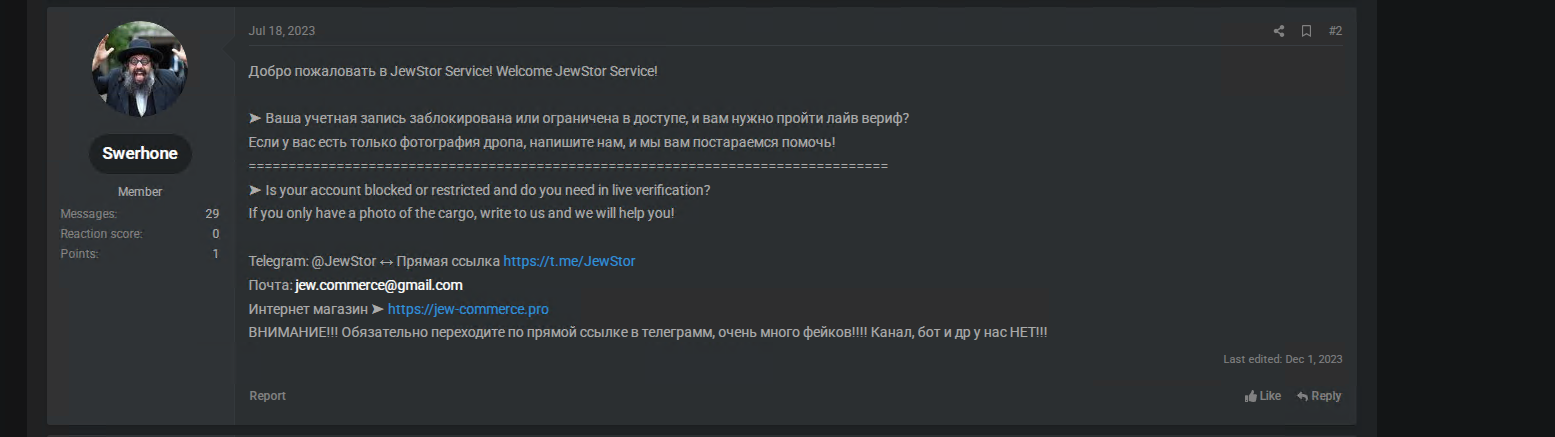Open the Swerhone username profile

pyautogui.click(x=140, y=154)
